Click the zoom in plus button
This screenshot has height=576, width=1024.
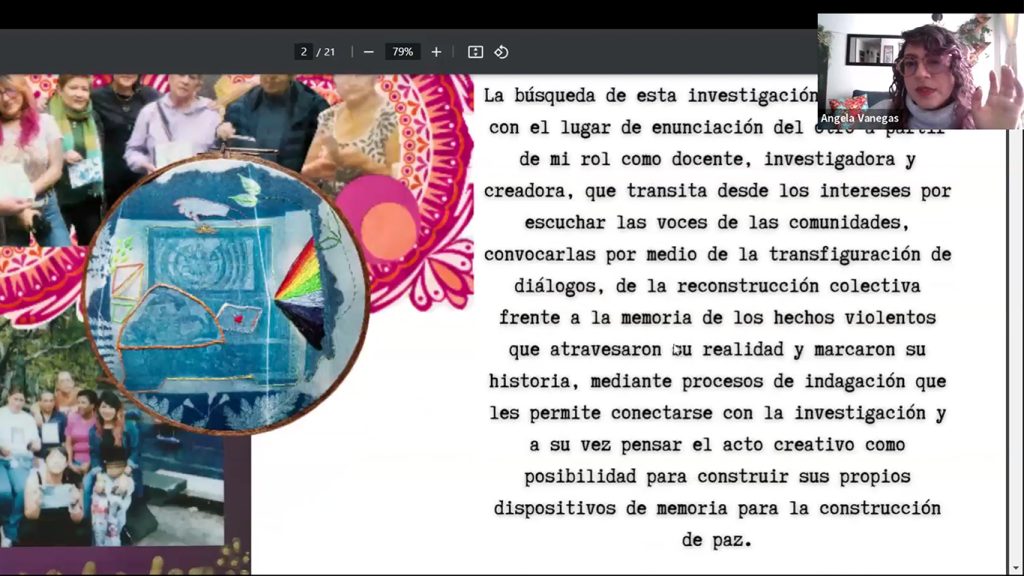click(436, 52)
